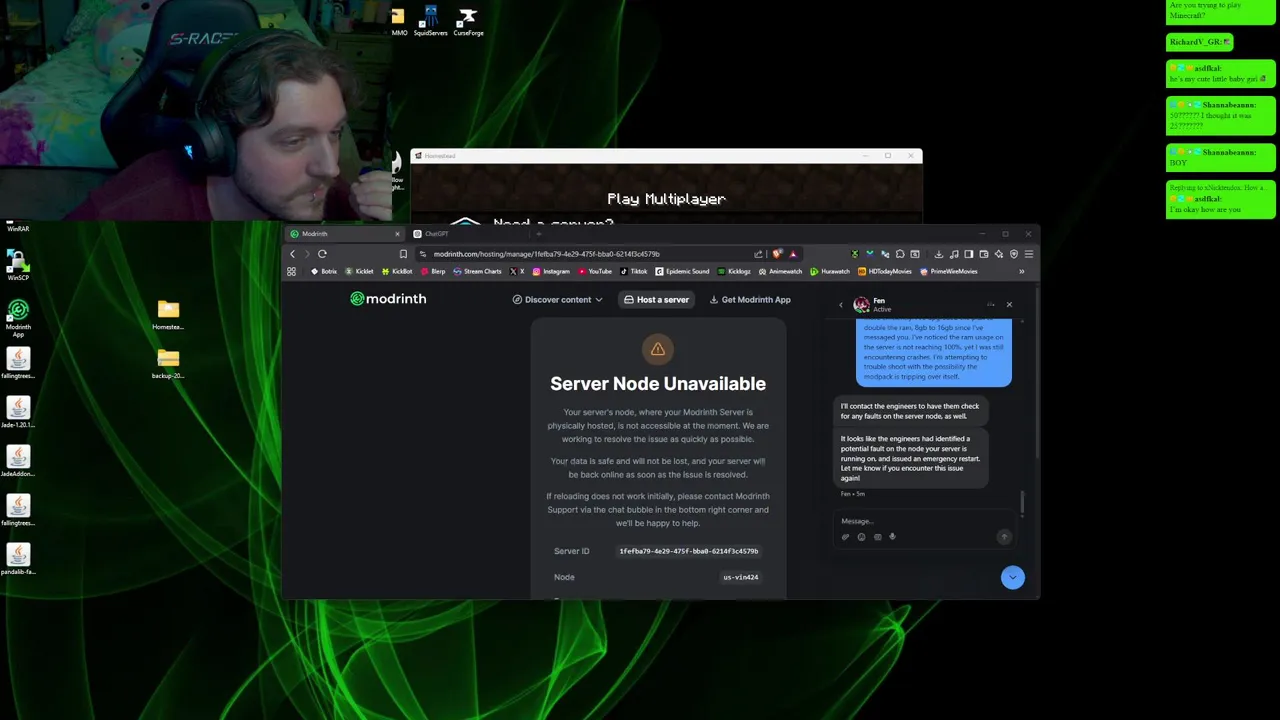Open the JadeAddon jar file on desktop
This screenshot has height=720, width=1280.
18,461
